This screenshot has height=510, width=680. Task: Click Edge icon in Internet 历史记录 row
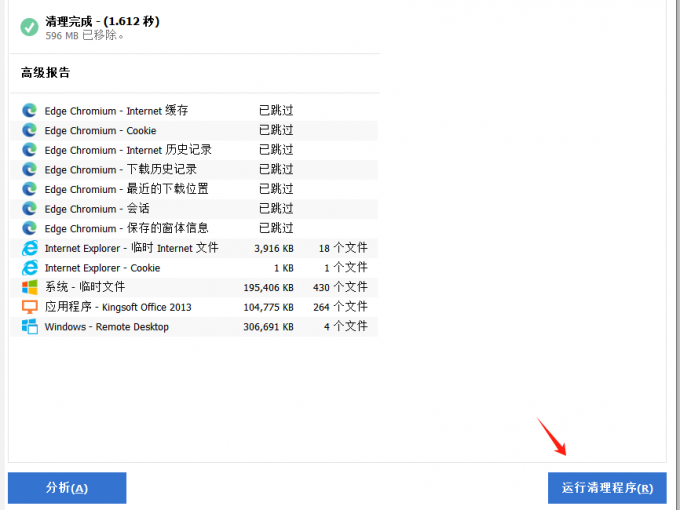tap(29, 150)
